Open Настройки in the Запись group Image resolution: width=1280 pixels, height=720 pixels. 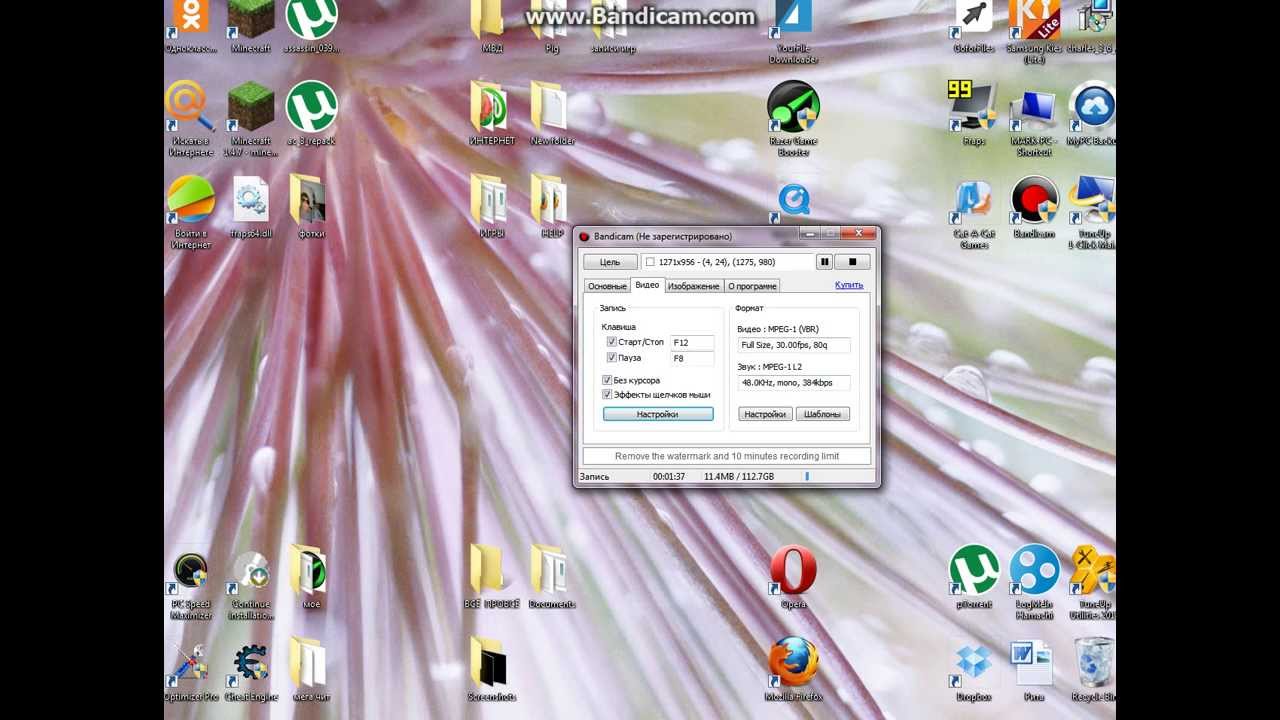[x=658, y=414]
